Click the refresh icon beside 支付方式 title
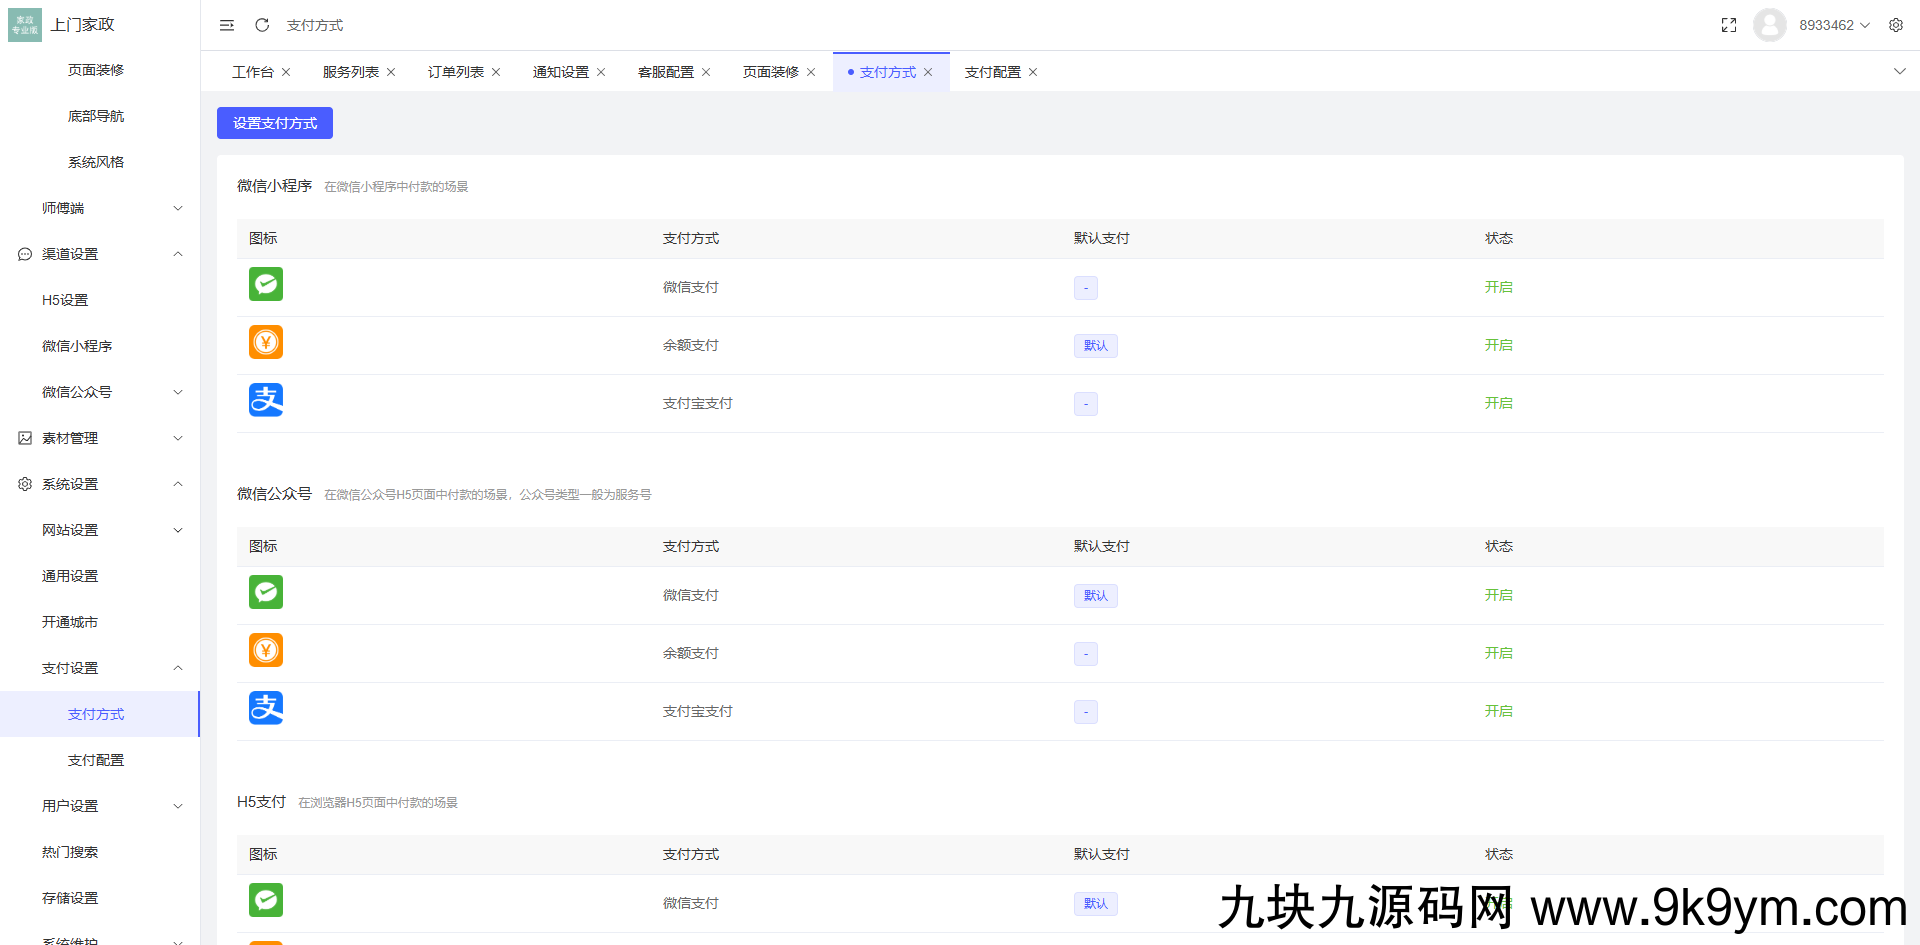The height and width of the screenshot is (945, 1920). click(261, 25)
